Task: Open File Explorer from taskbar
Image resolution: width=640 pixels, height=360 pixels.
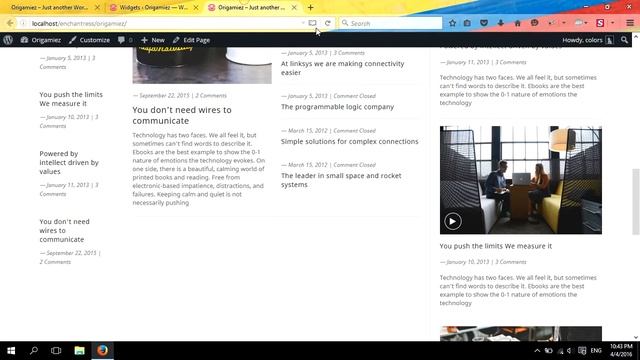Action: [79, 351]
